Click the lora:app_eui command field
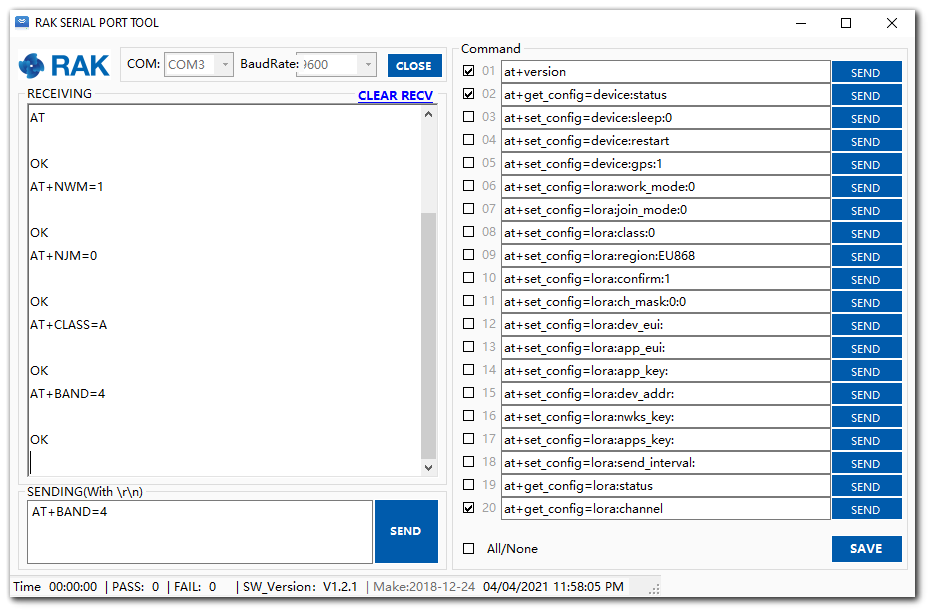The image size is (933, 615). 666,348
